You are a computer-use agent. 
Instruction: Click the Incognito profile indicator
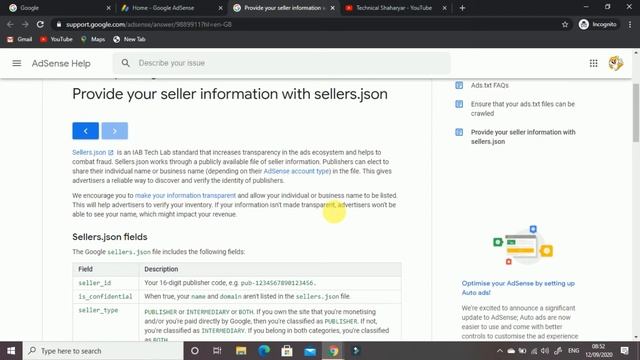pos(598,24)
